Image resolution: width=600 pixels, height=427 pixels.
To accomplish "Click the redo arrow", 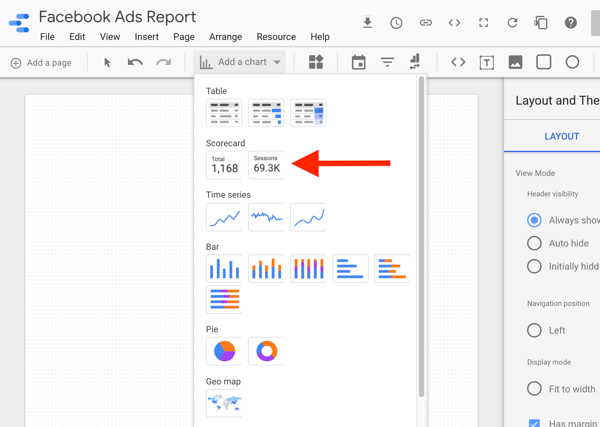I will click(x=164, y=62).
